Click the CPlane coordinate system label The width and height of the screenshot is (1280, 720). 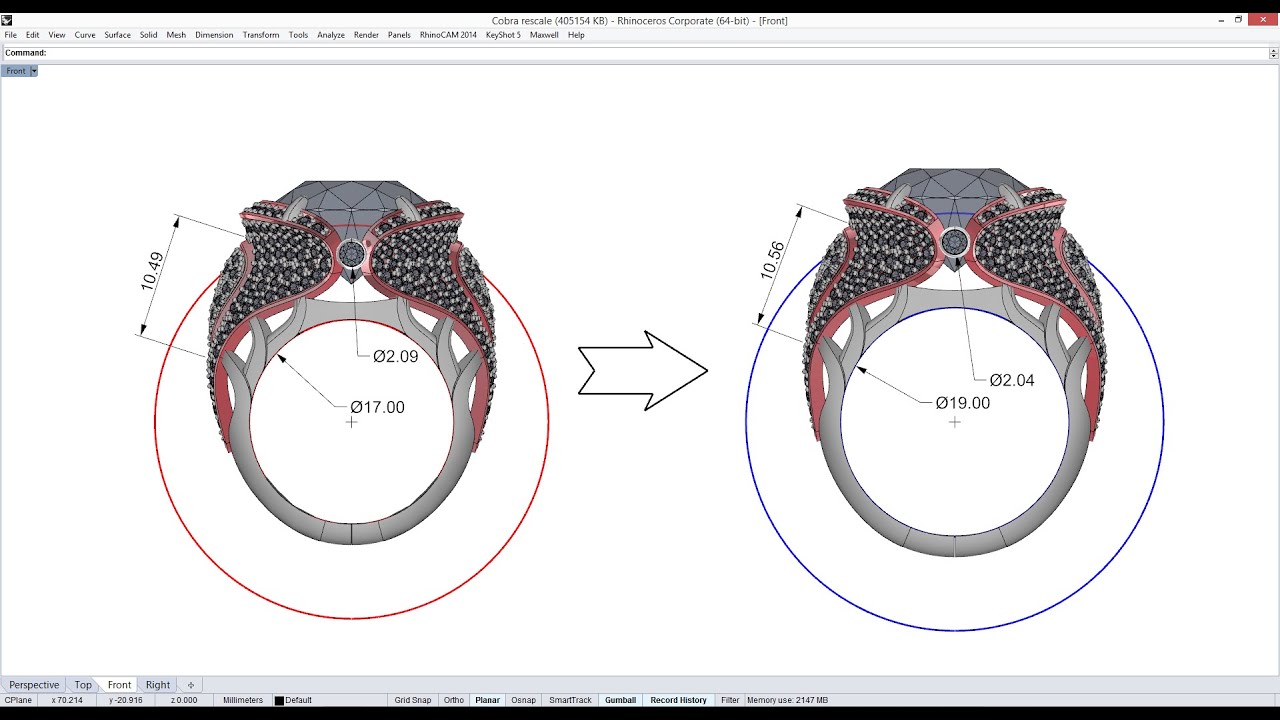[19, 700]
